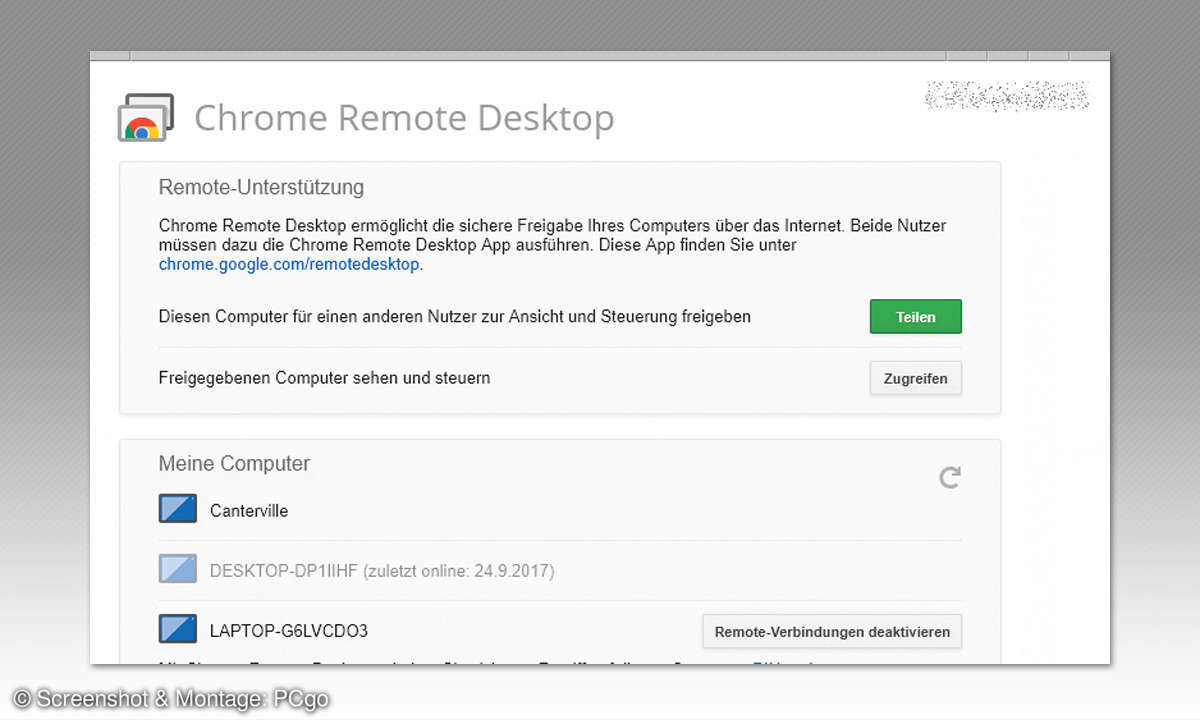
Task: Refresh the Meine Computer list
Action: click(x=950, y=477)
